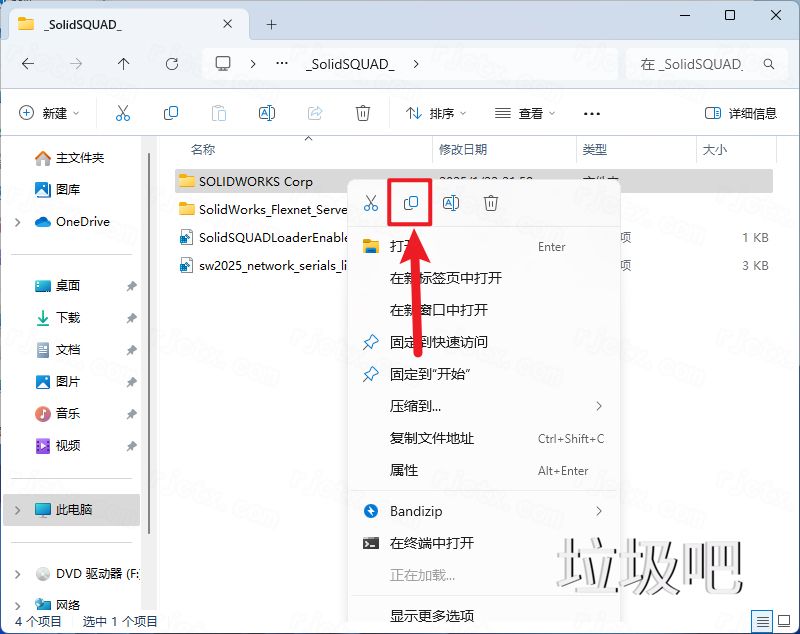Navigate up one folder level

122,64
